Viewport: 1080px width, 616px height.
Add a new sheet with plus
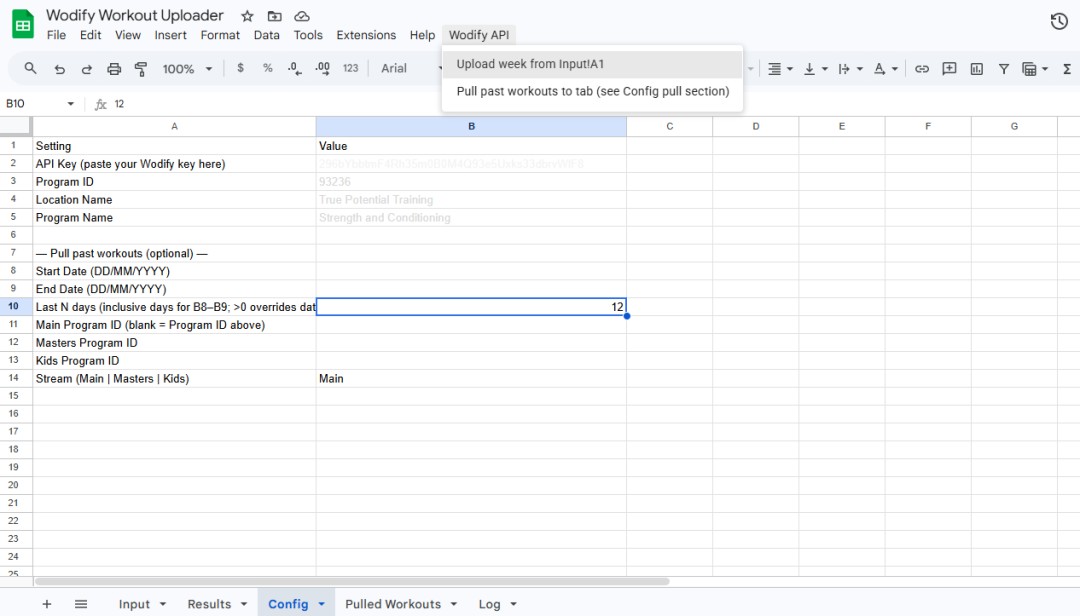(x=47, y=604)
